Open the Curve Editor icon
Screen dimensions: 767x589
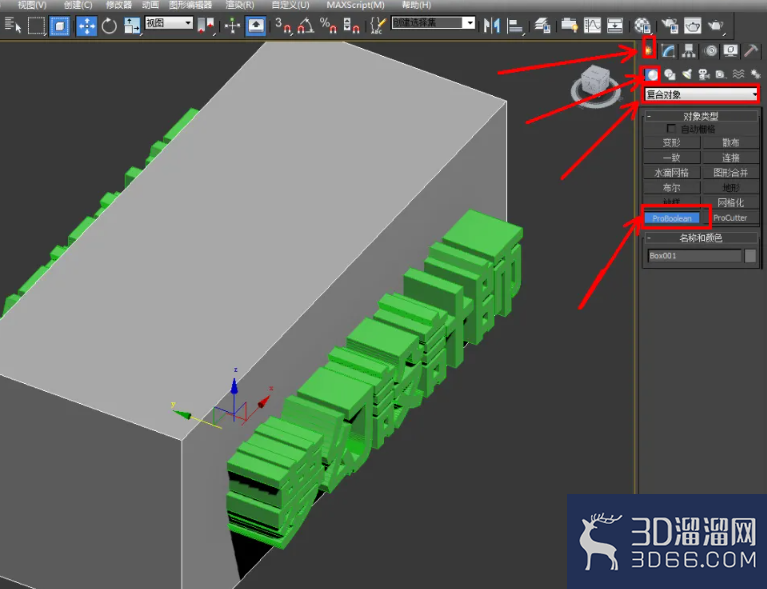click(592, 25)
